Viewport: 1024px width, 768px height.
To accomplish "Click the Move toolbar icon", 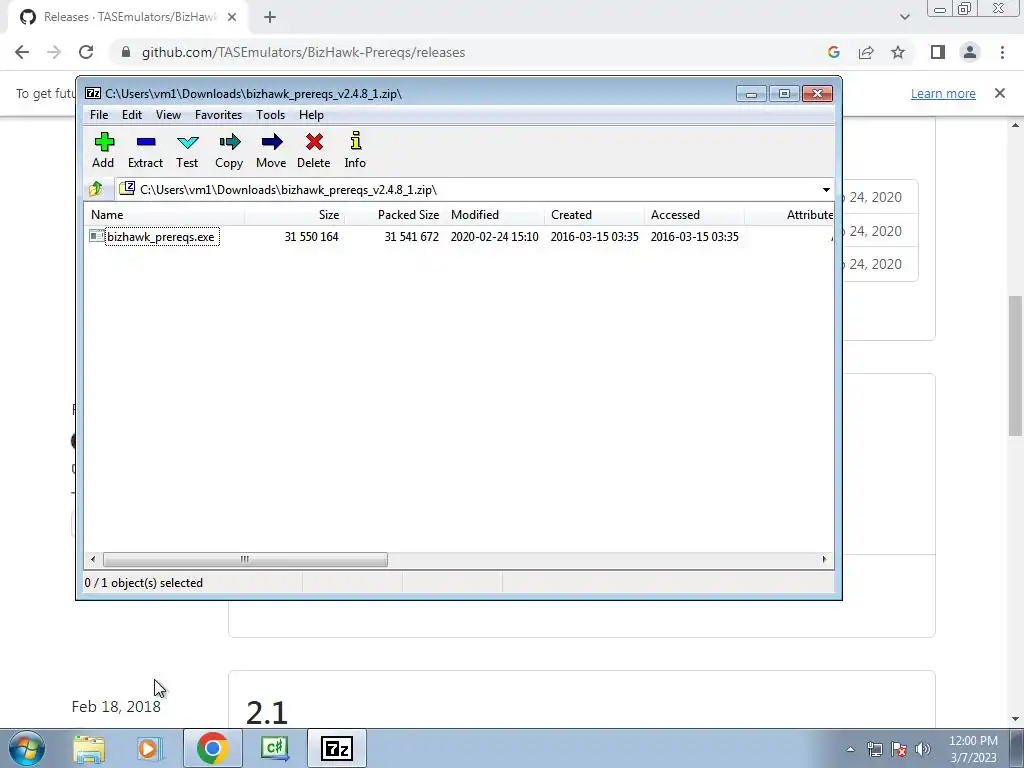I will [271, 150].
